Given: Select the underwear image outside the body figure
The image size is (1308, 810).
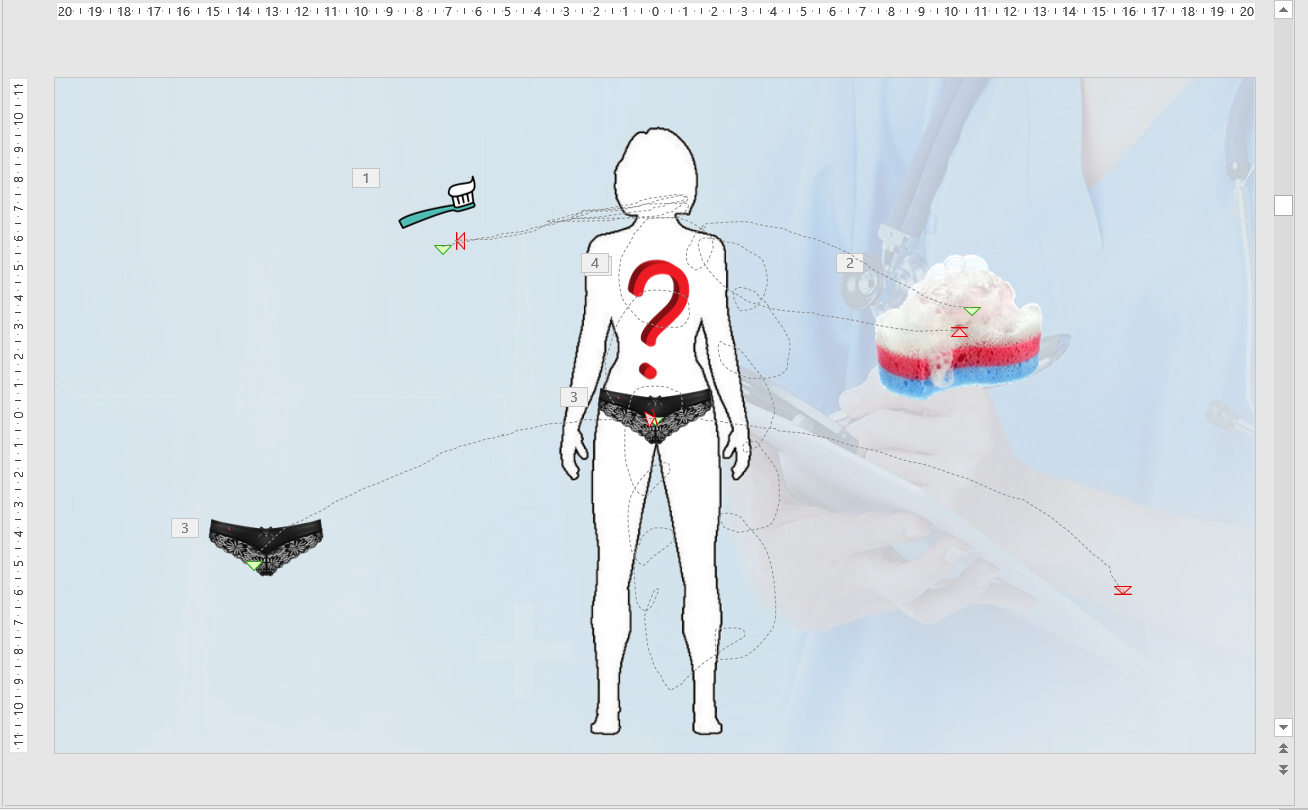Looking at the screenshot, I should pos(266,544).
